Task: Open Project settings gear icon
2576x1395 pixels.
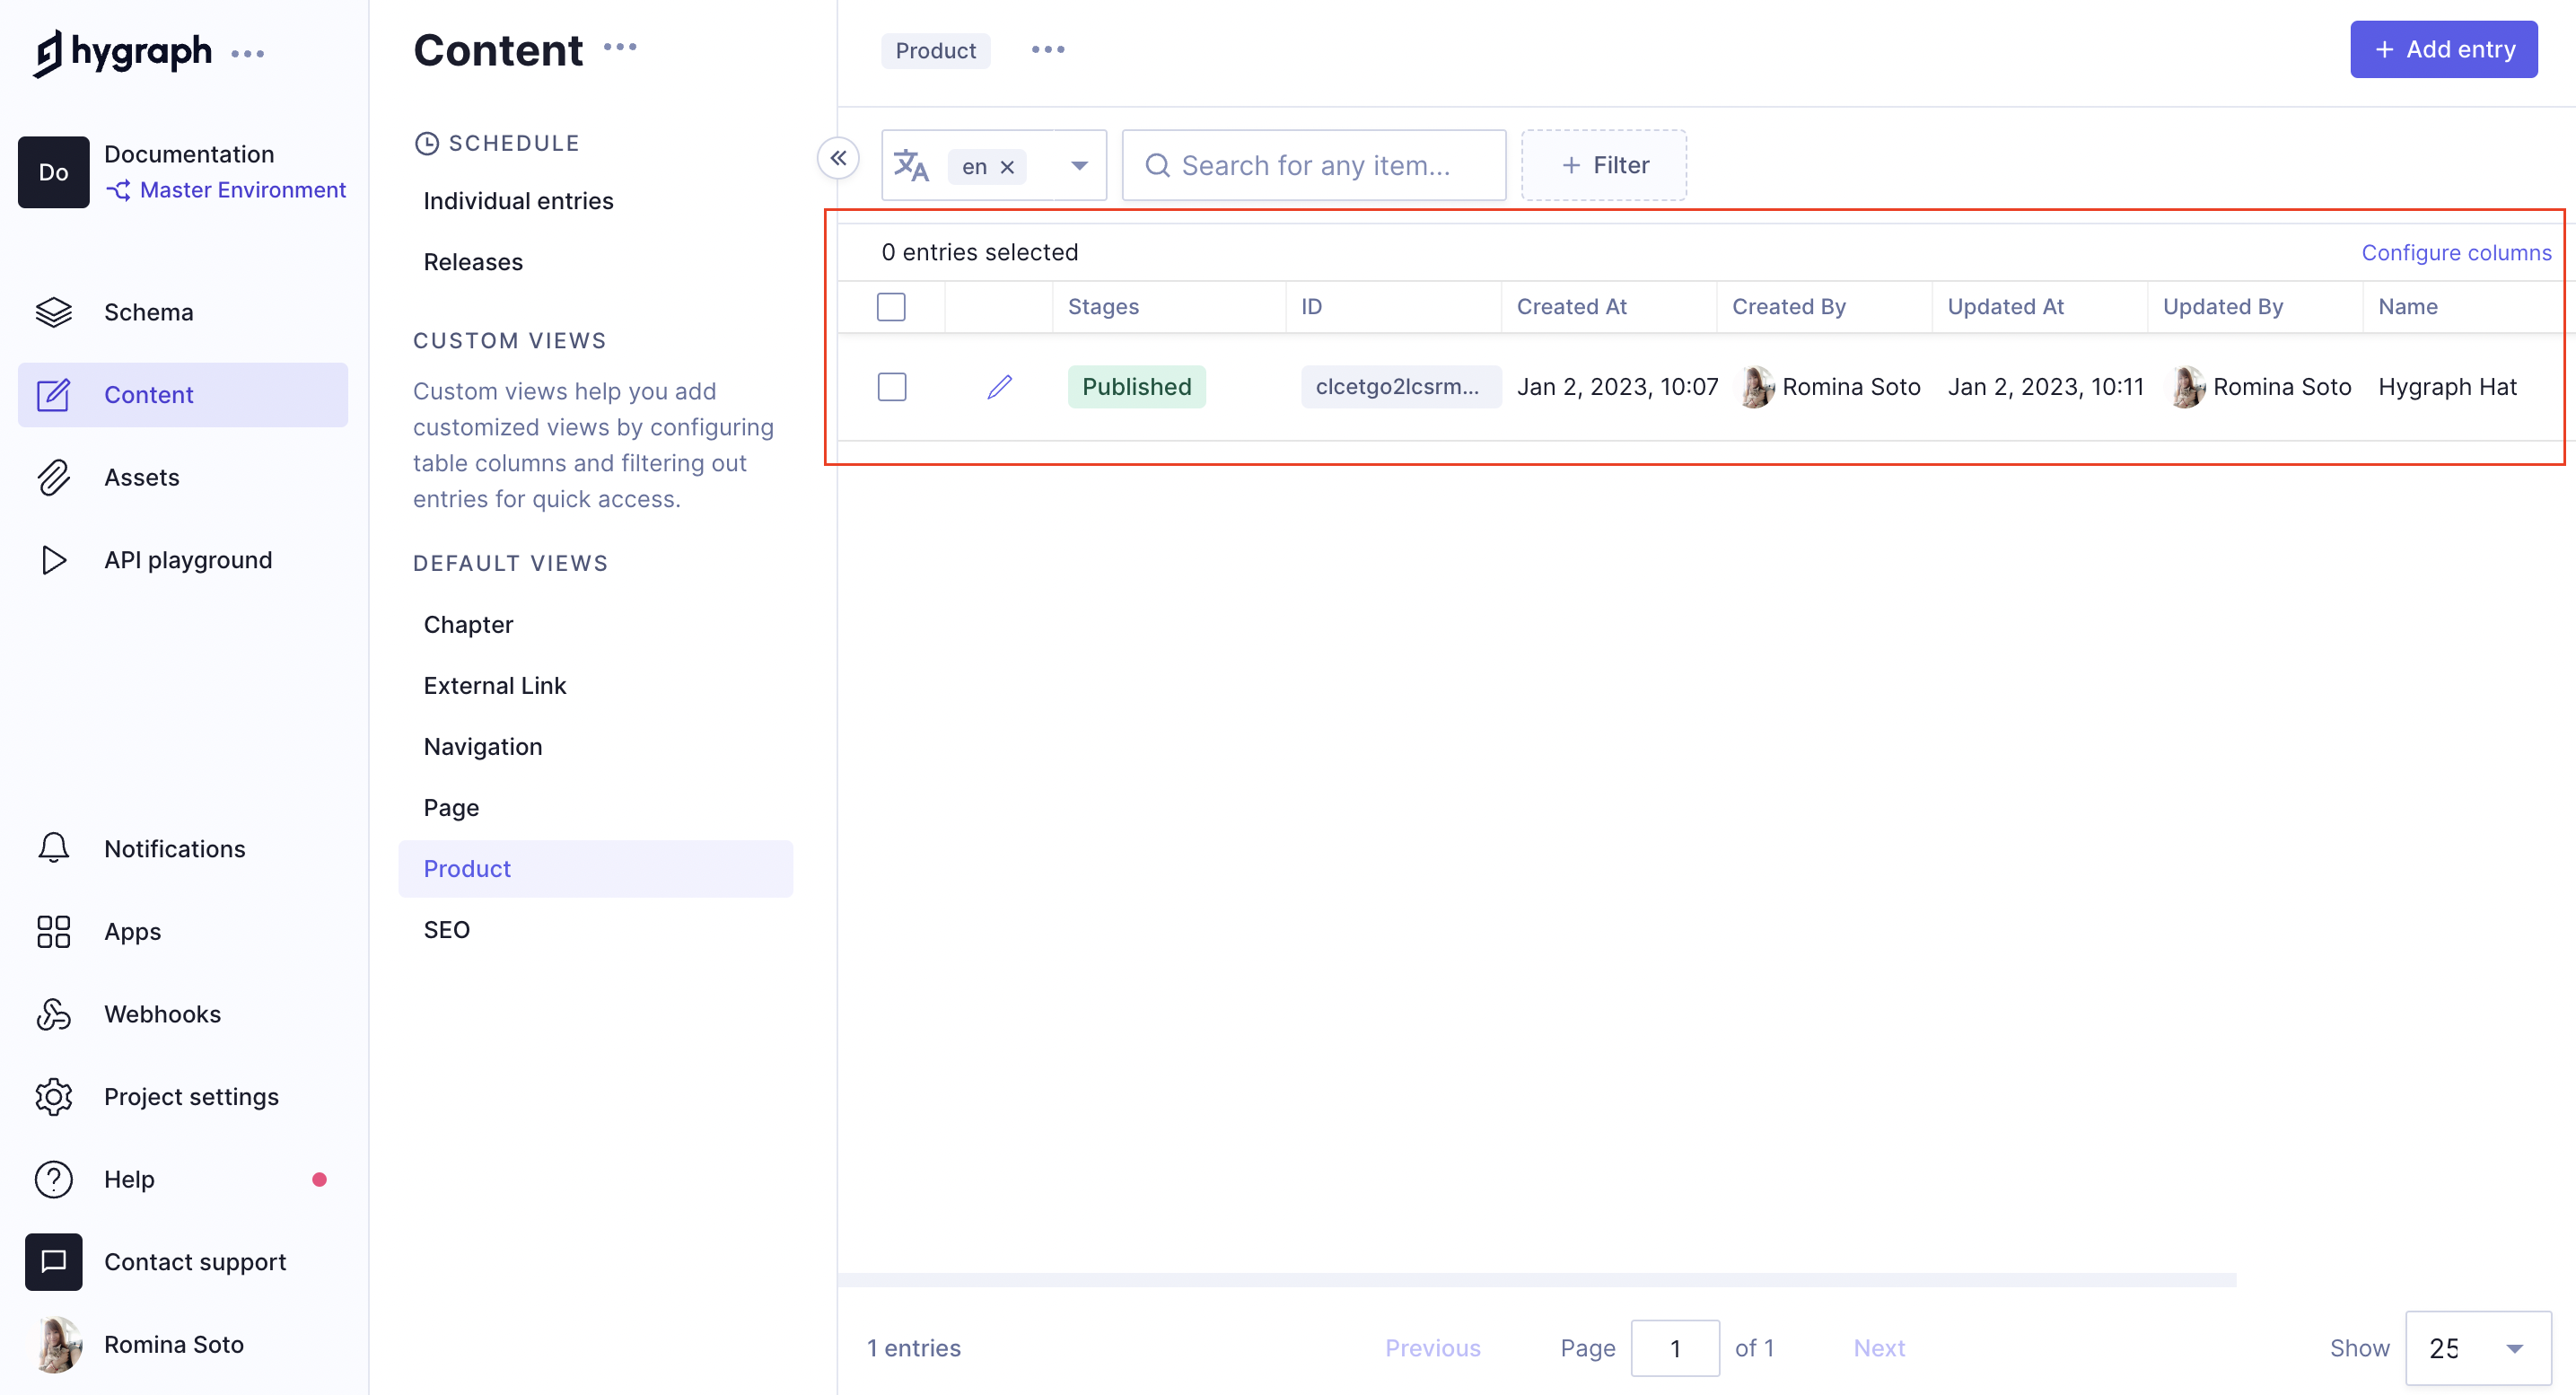Action: pyautogui.click(x=54, y=1097)
